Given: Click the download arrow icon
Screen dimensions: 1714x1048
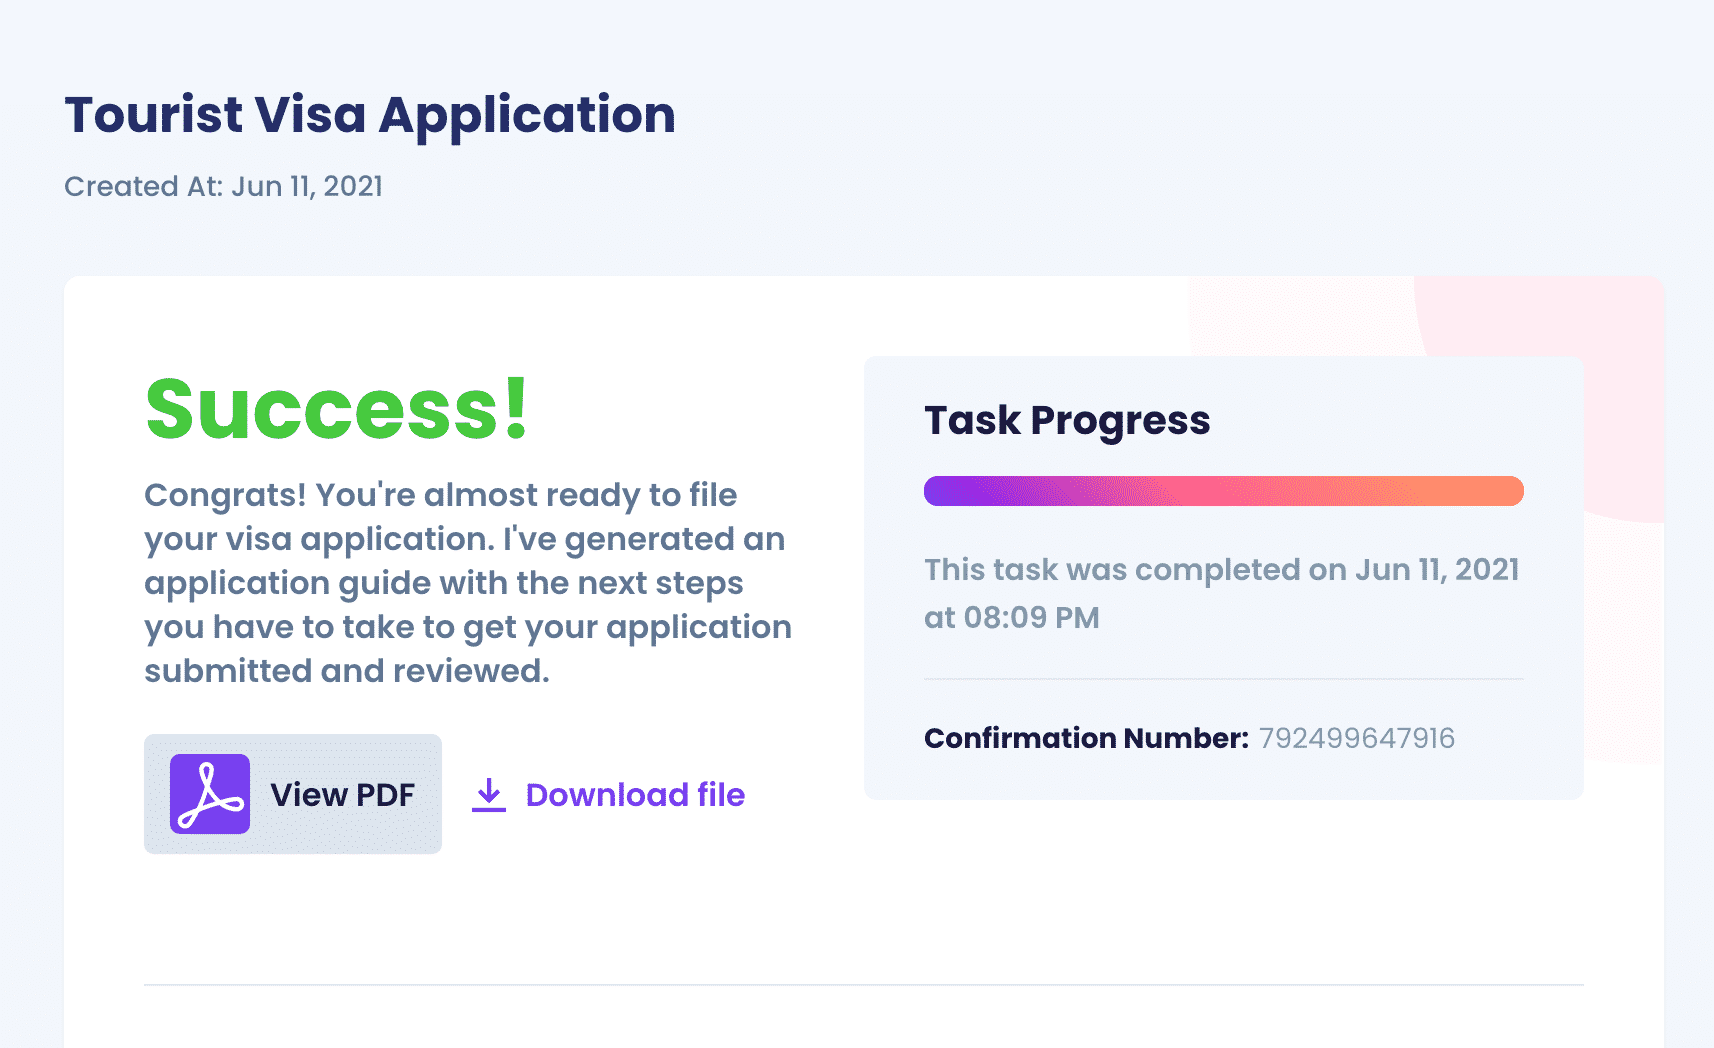Looking at the screenshot, I should click(489, 795).
